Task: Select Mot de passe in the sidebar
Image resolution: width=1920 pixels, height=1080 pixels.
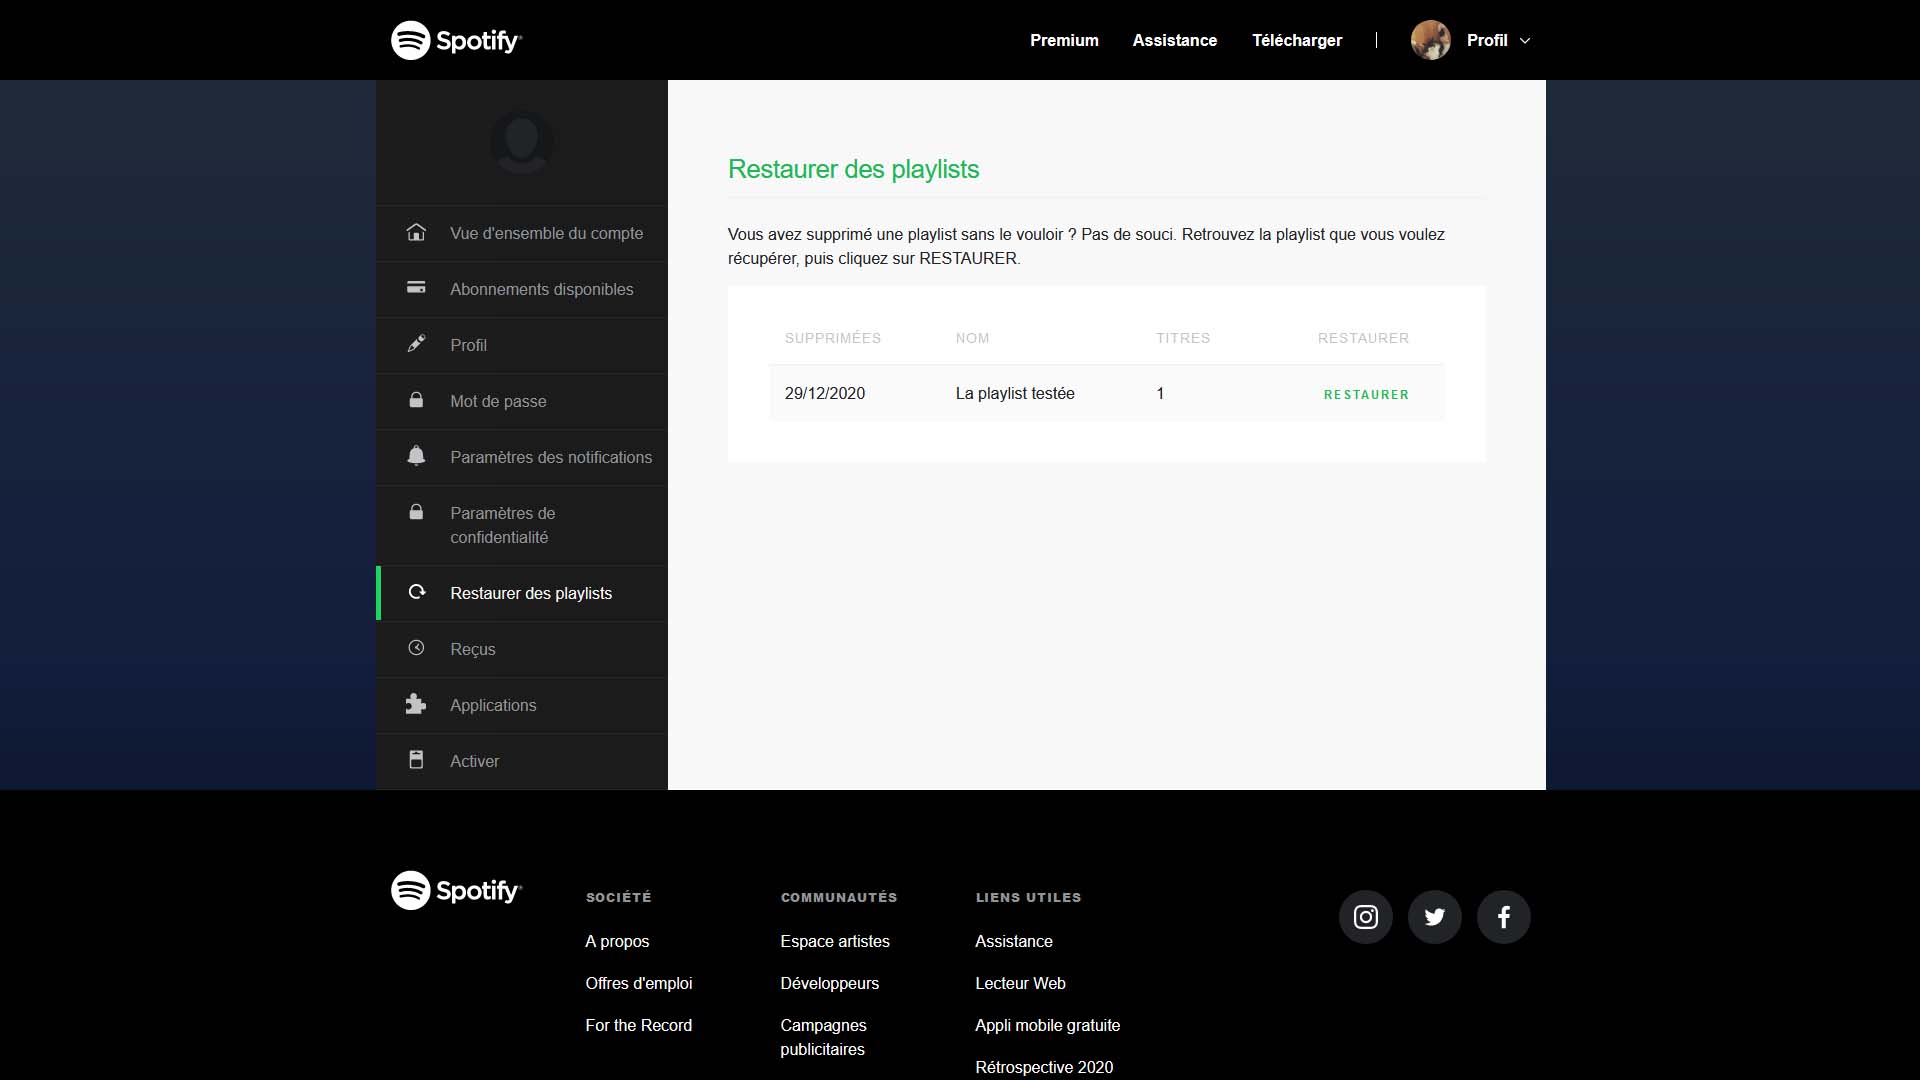Action: pyautogui.click(x=522, y=401)
